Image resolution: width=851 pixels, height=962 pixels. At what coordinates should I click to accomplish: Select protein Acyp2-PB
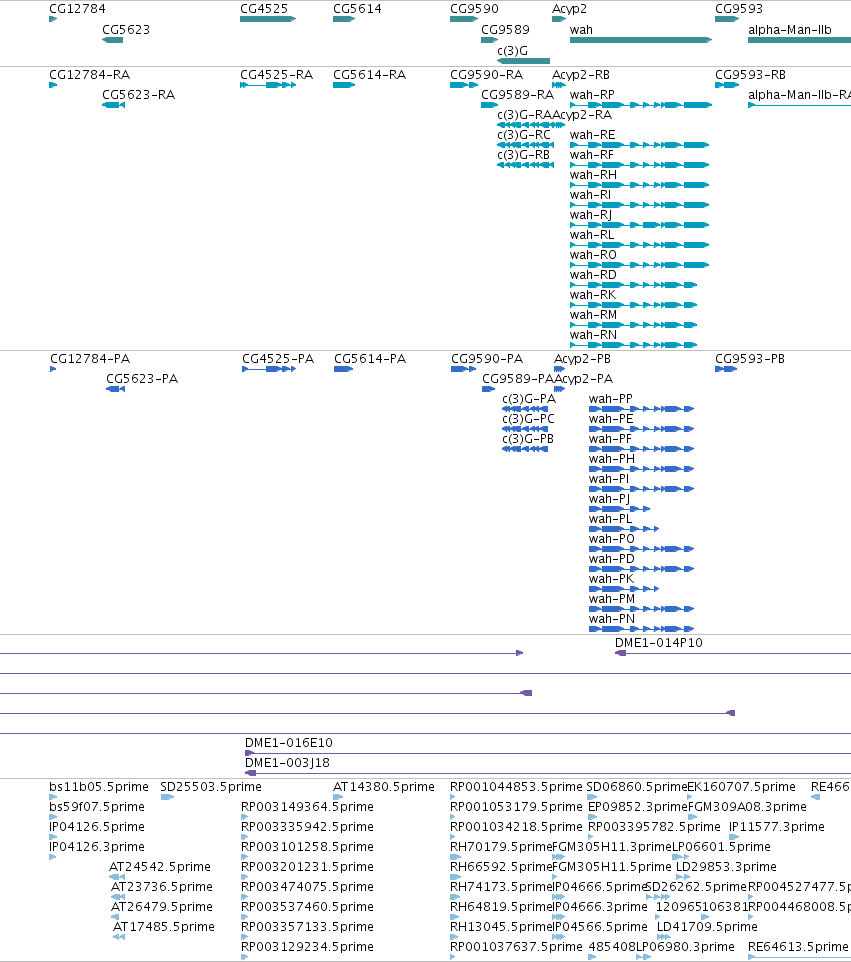(x=582, y=358)
